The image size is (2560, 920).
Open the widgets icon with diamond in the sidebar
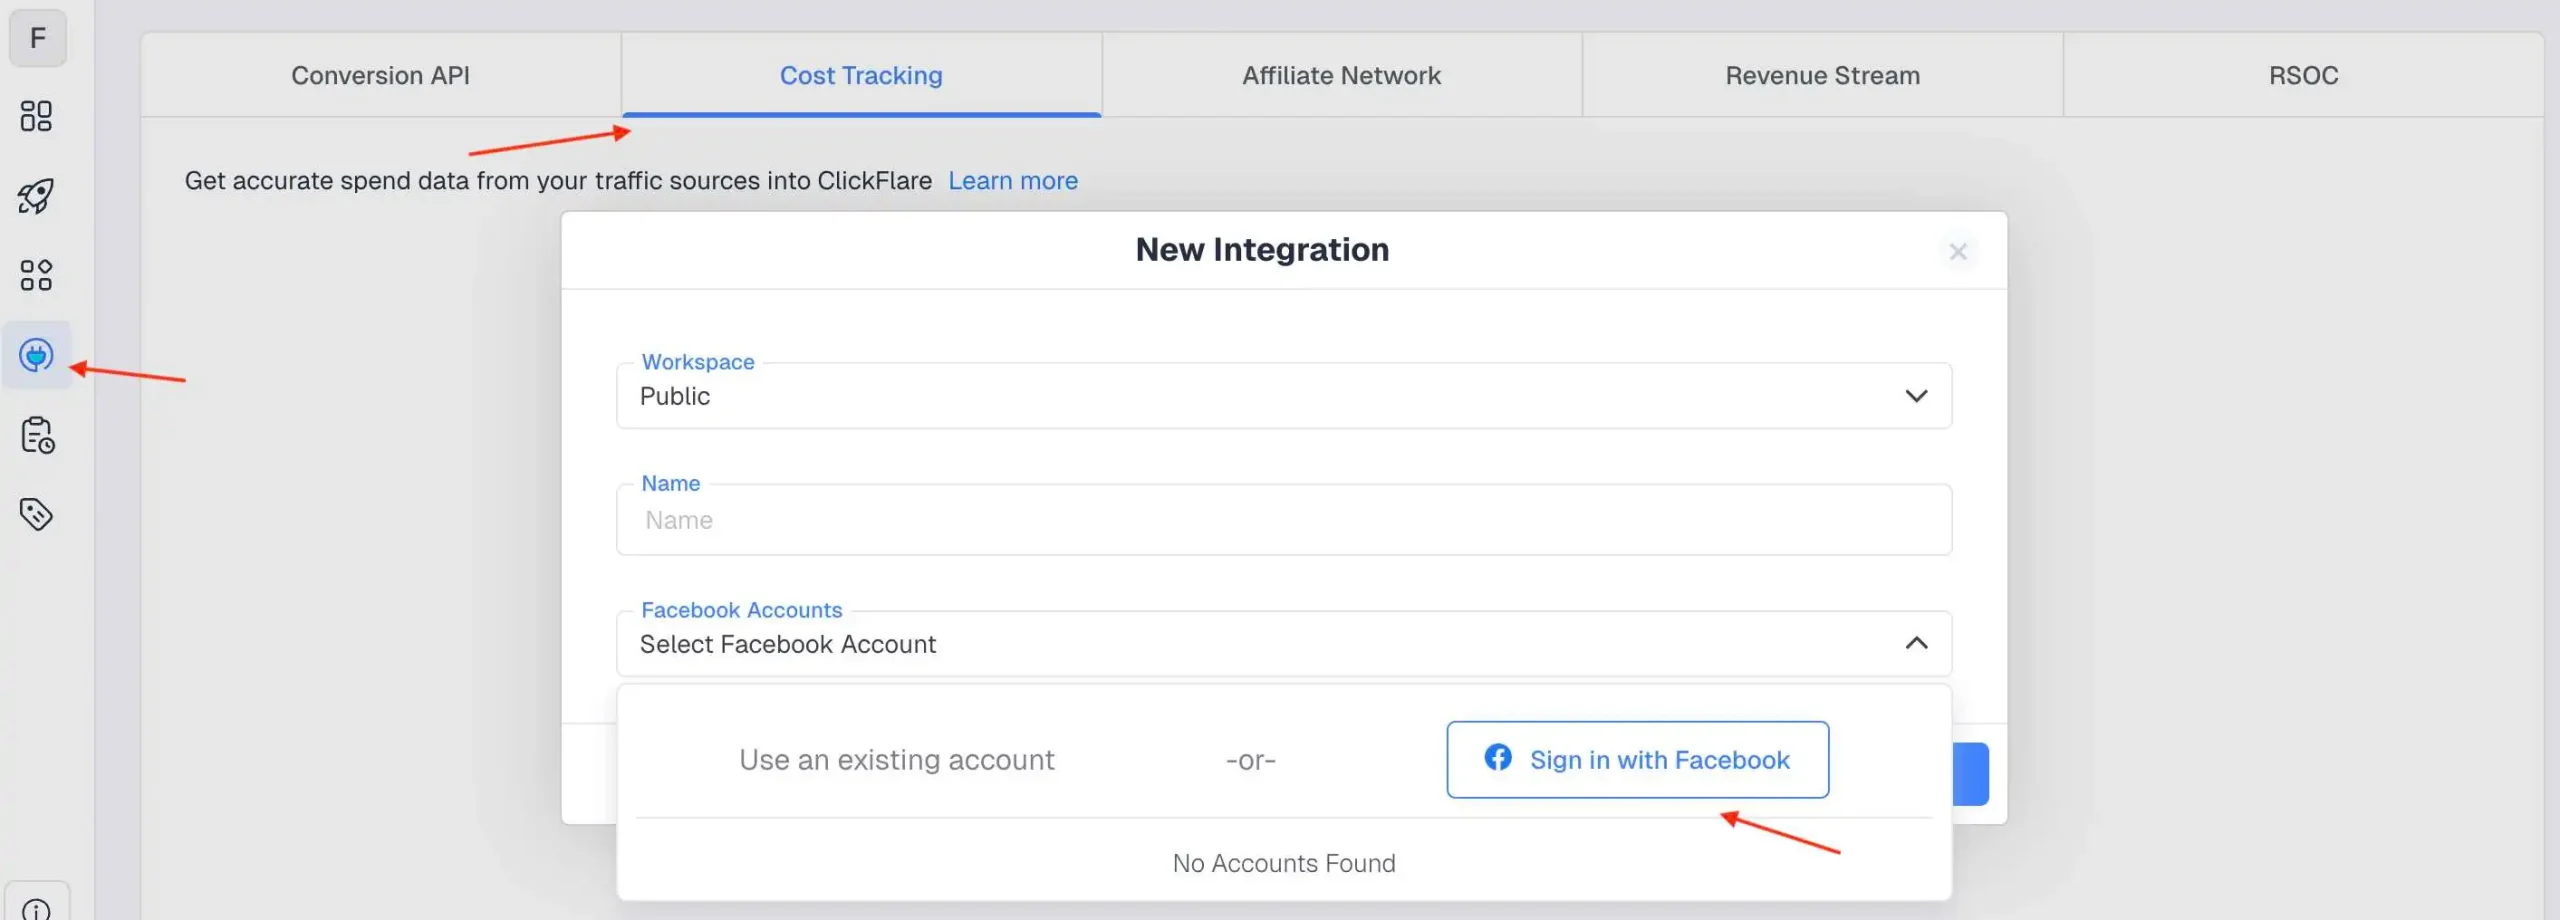[36, 275]
